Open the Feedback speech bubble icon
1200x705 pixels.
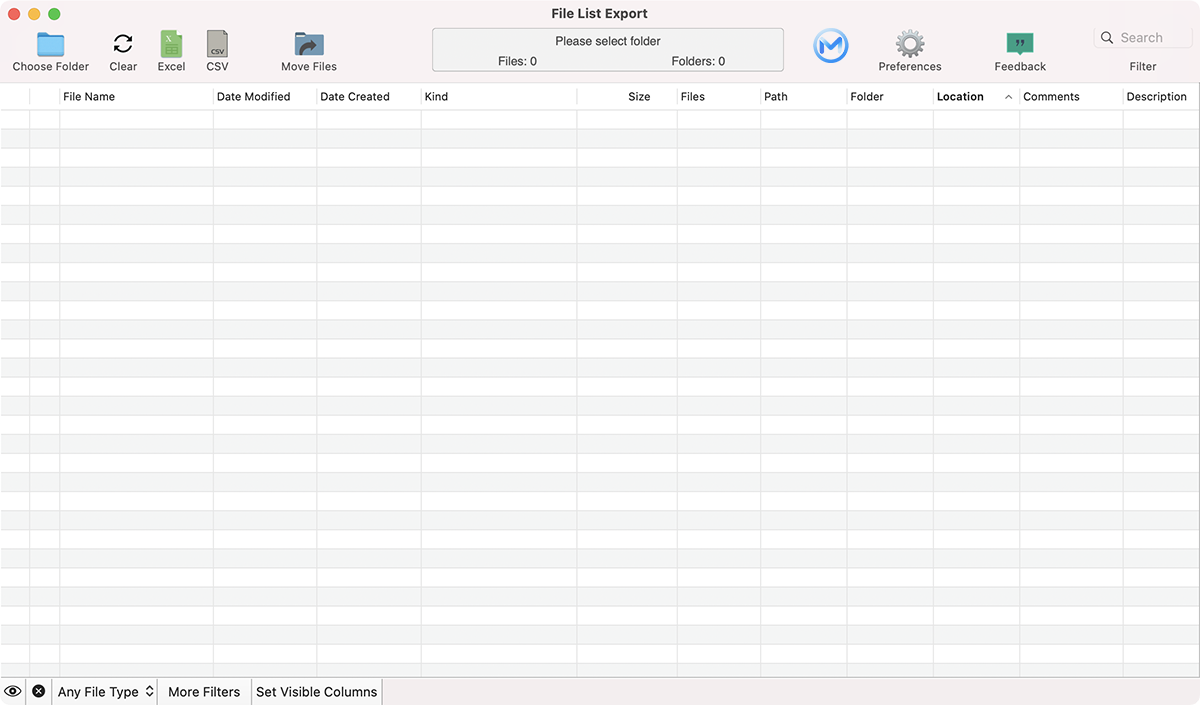coord(1020,44)
